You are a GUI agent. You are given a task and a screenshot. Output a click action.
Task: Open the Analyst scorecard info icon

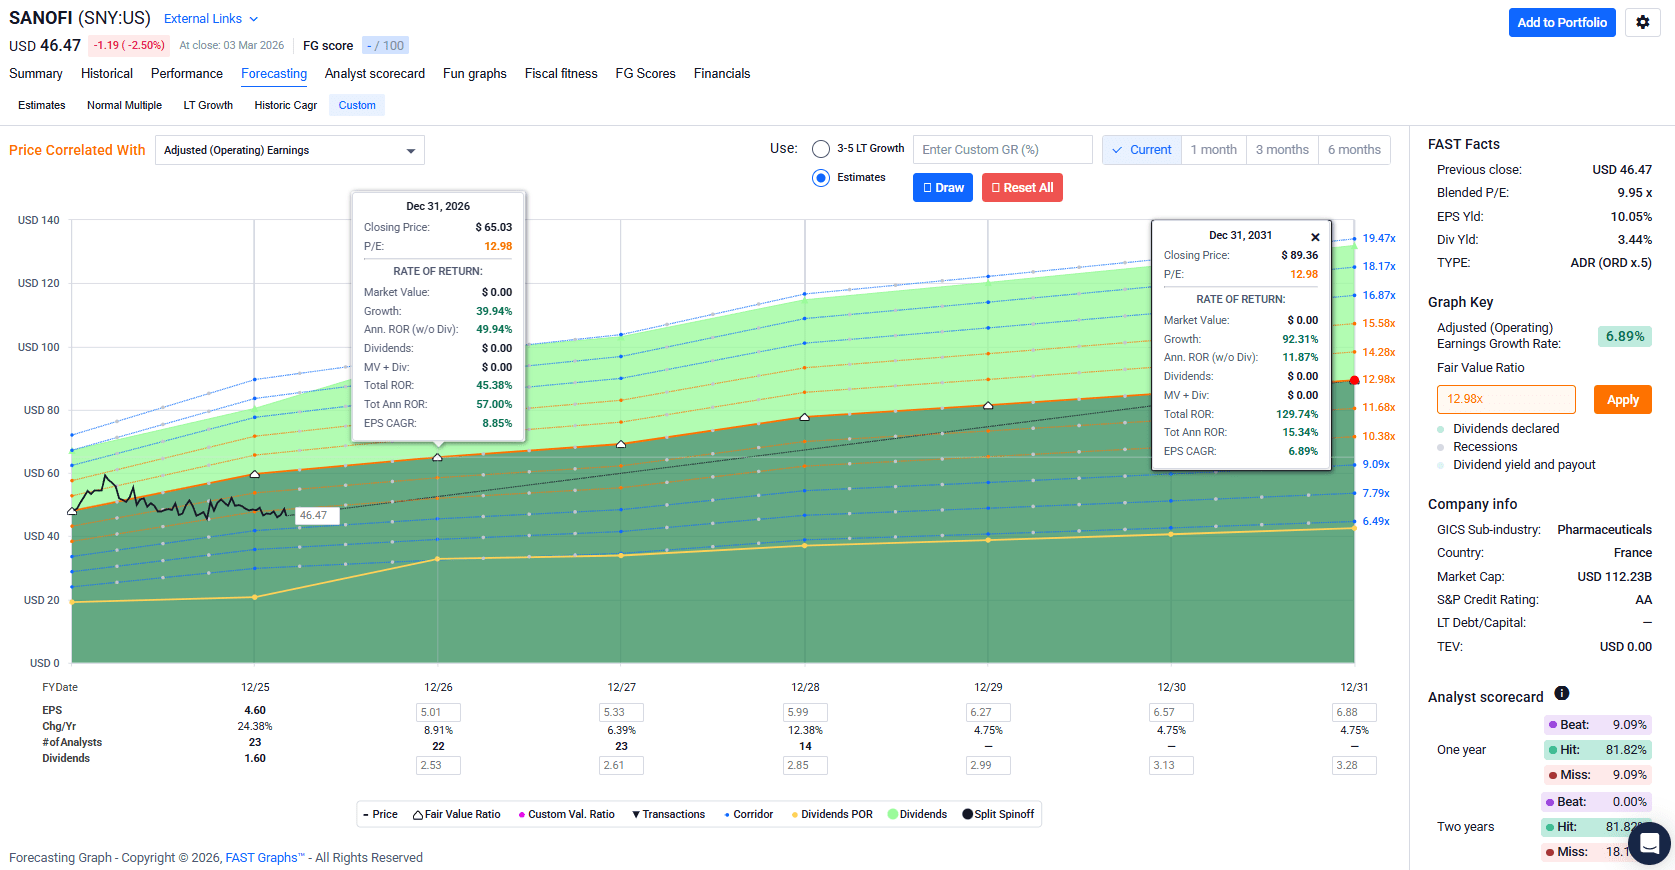pos(1561,693)
